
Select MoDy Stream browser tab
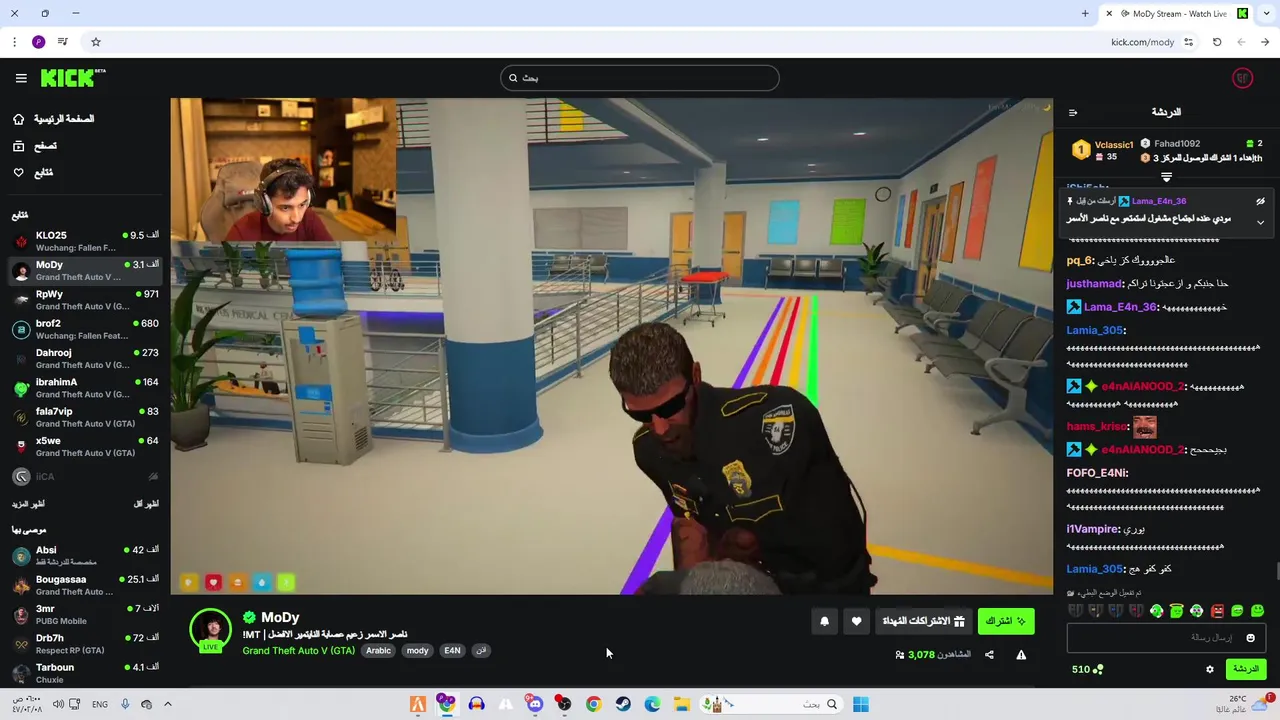[1176, 14]
